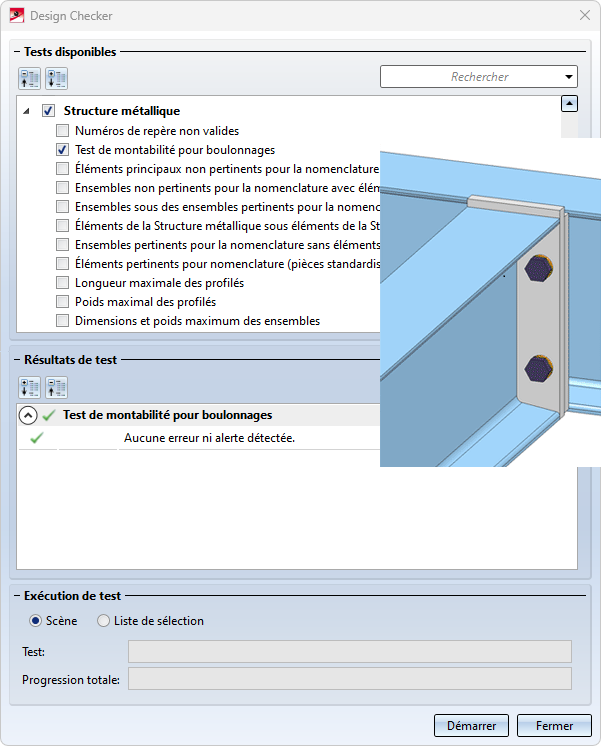Image resolution: width=601 pixels, height=746 pixels.
Task: Select 'Aucune erreur ni alerte détectée.' result text
Action: pyautogui.click(x=209, y=438)
